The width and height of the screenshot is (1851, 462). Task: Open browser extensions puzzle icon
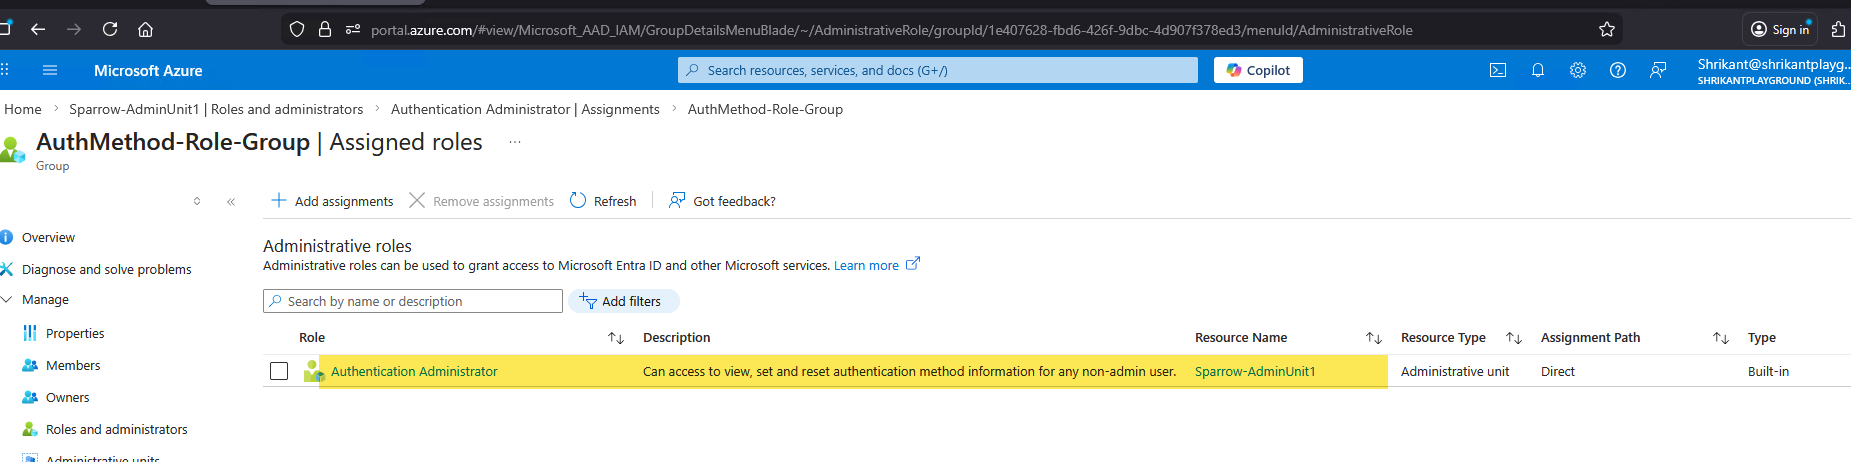point(1838,29)
